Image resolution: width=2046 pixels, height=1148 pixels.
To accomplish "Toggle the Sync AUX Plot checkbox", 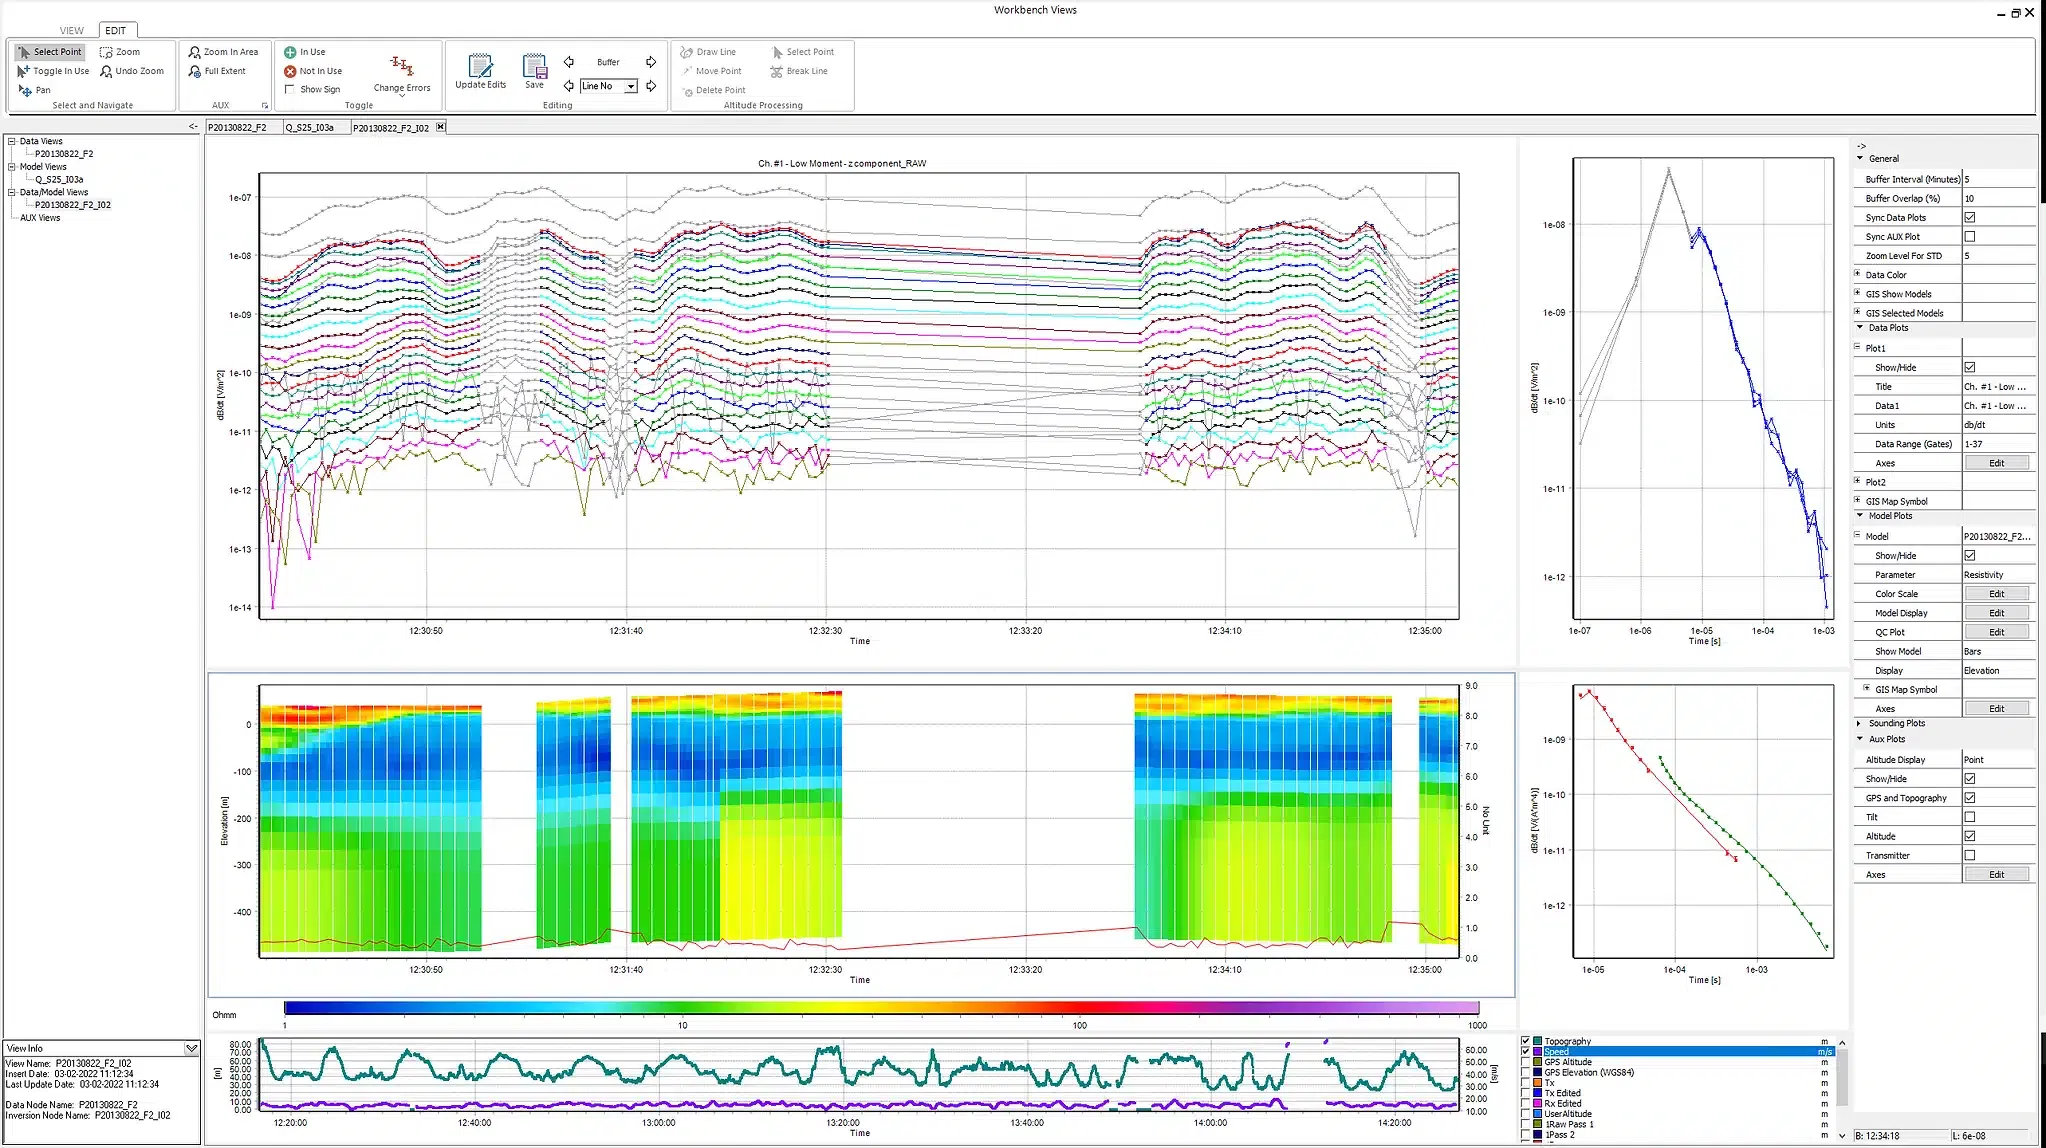I will pos(1970,237).
